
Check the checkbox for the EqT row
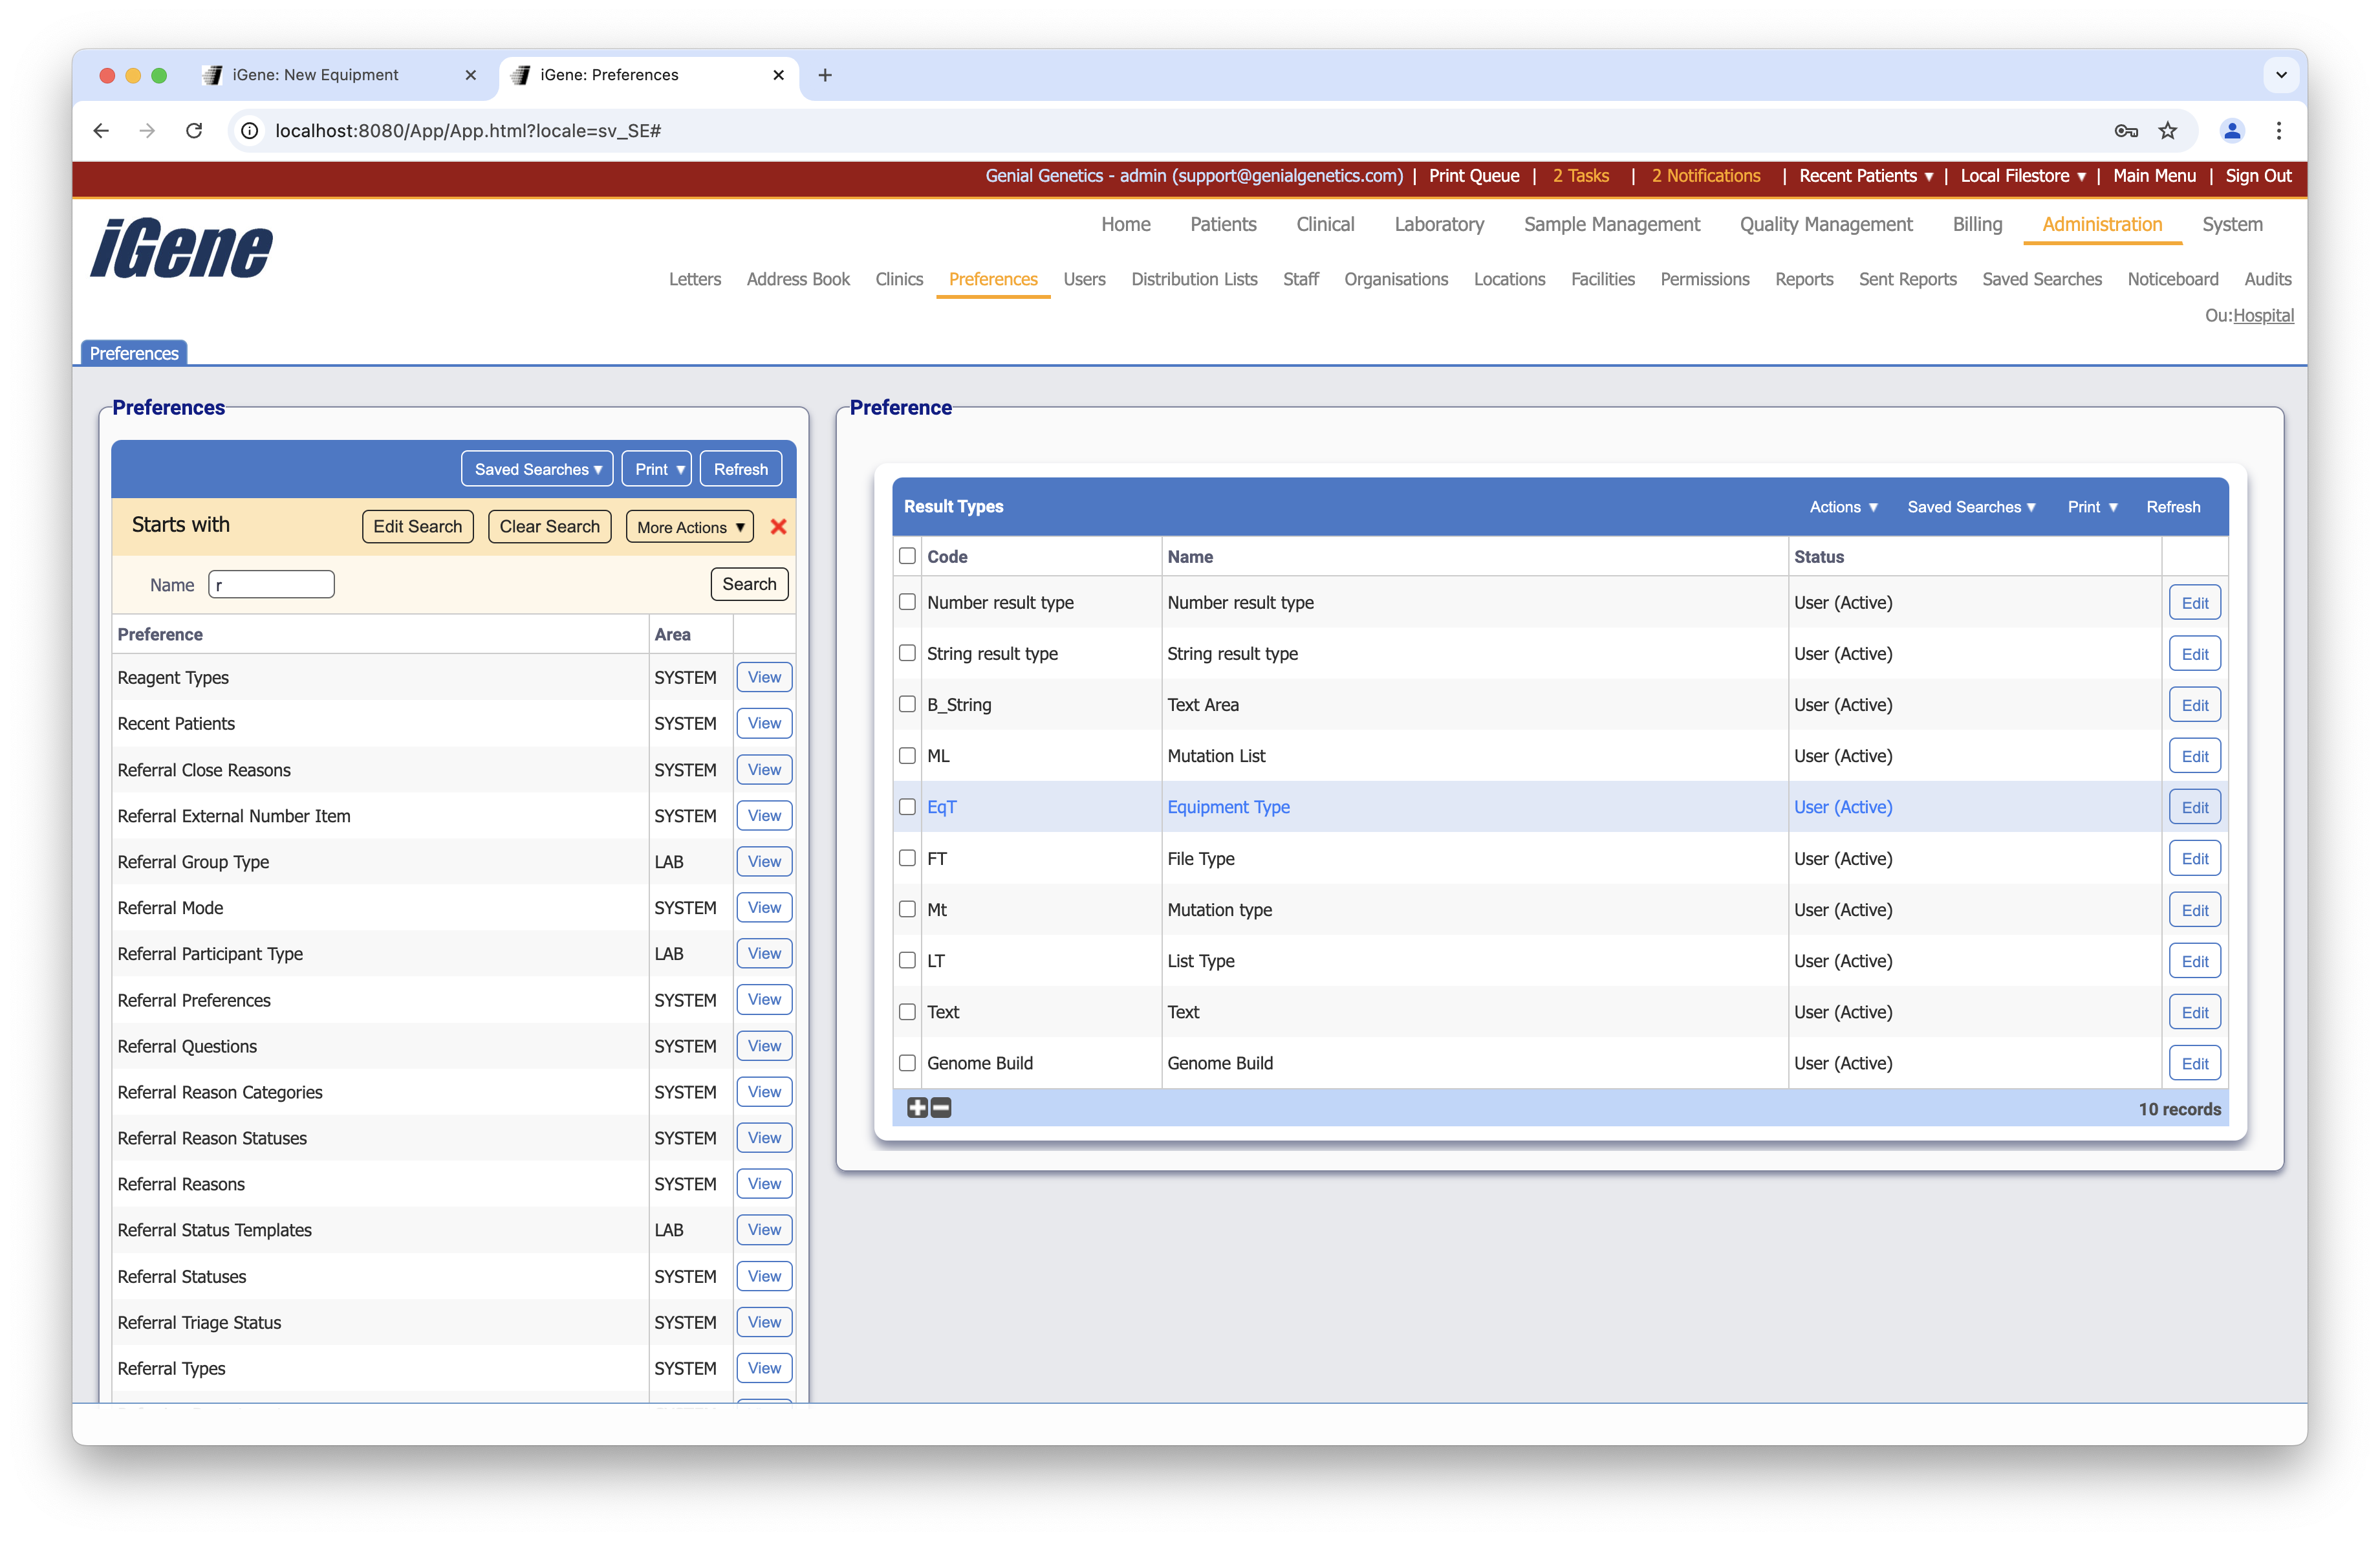point(907,807)
